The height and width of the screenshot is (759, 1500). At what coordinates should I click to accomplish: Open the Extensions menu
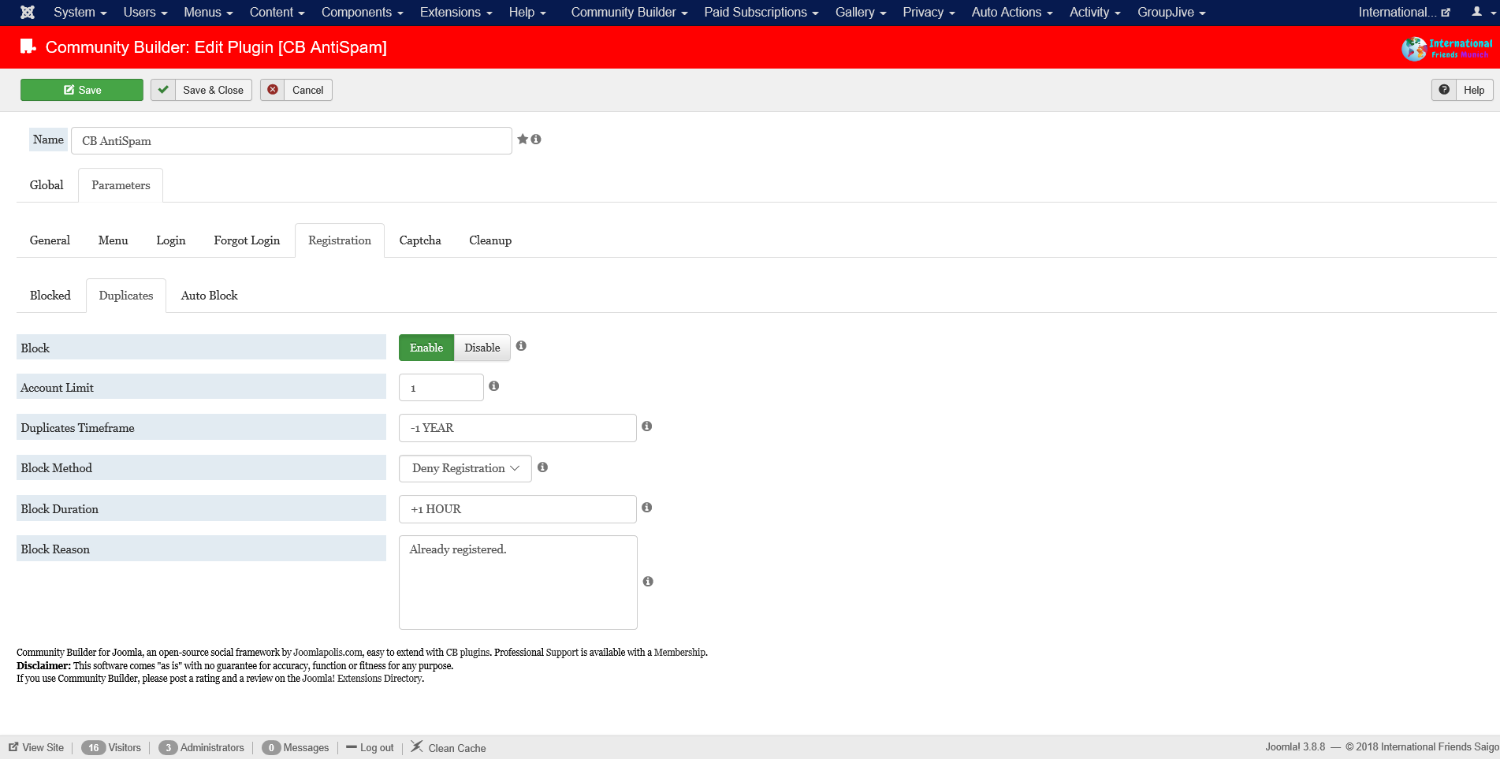(456, 12)
